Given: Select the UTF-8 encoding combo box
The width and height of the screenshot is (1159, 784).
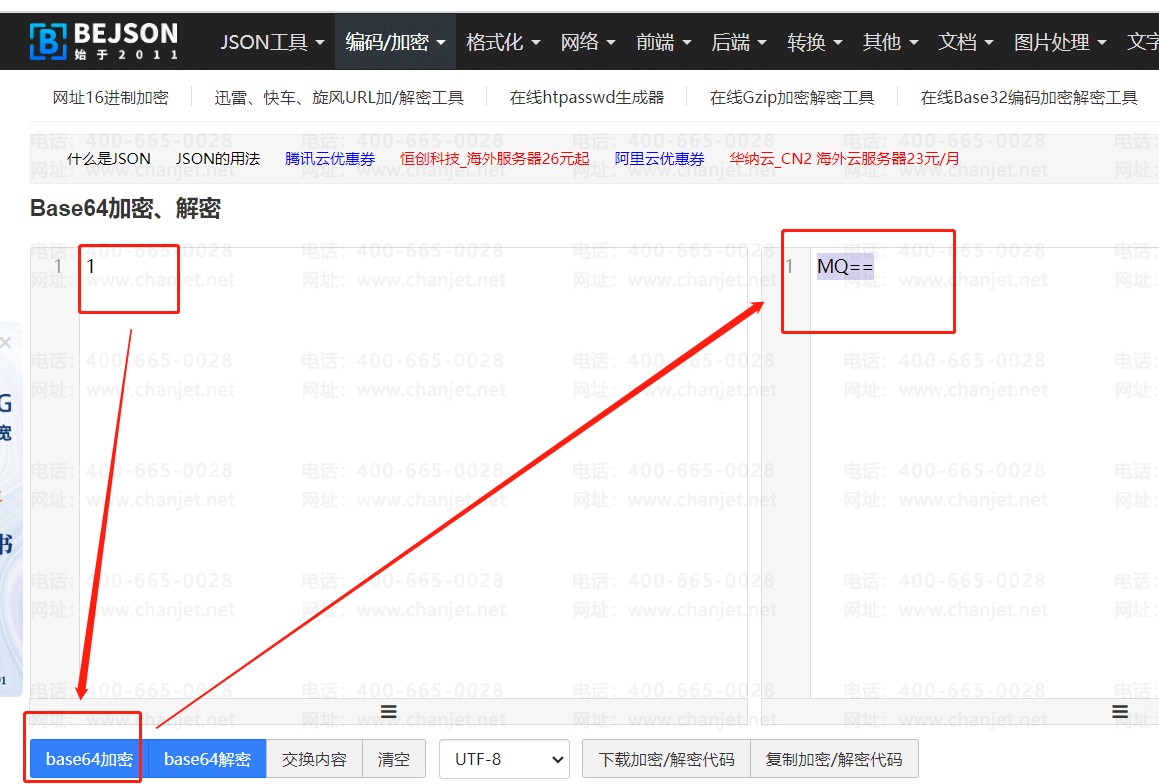Looking at the screenshot, I should 504,759.
